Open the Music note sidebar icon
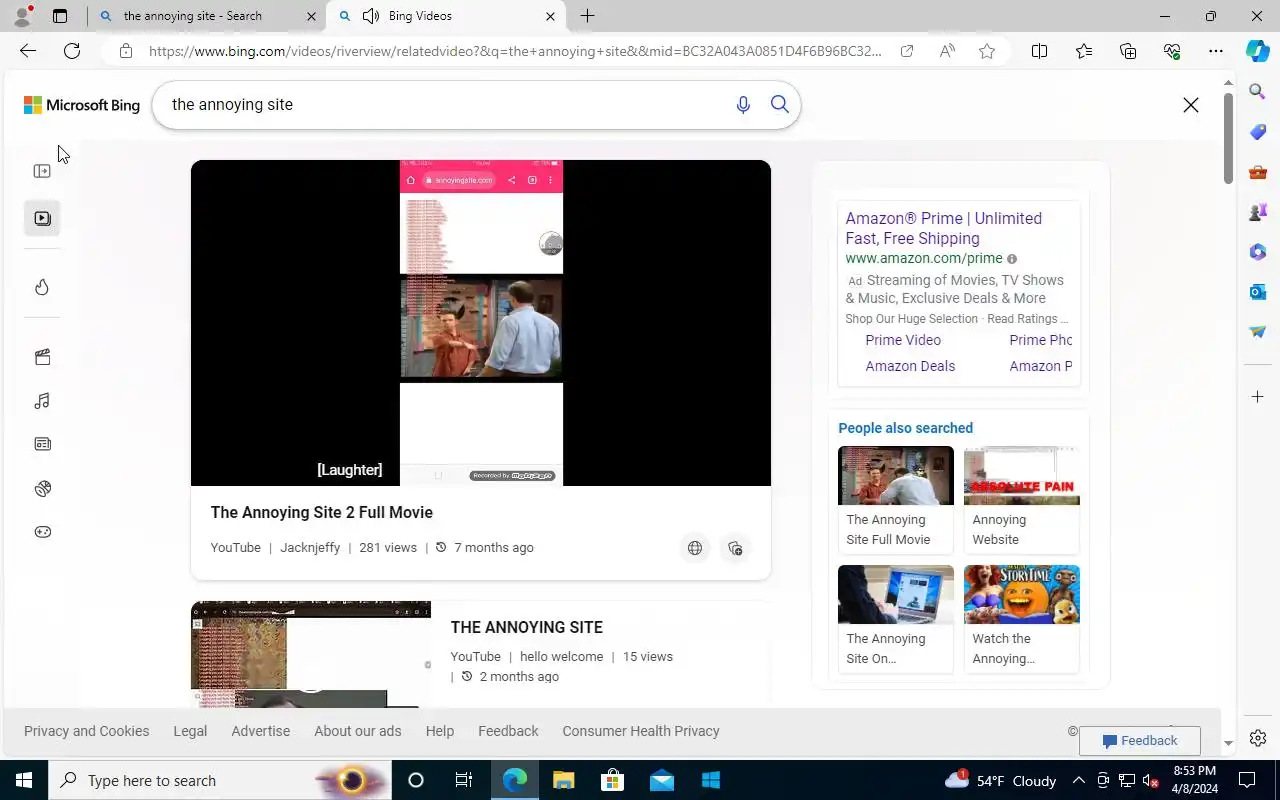This screenshot has height=800, width=1280. [x=42, y=401]
